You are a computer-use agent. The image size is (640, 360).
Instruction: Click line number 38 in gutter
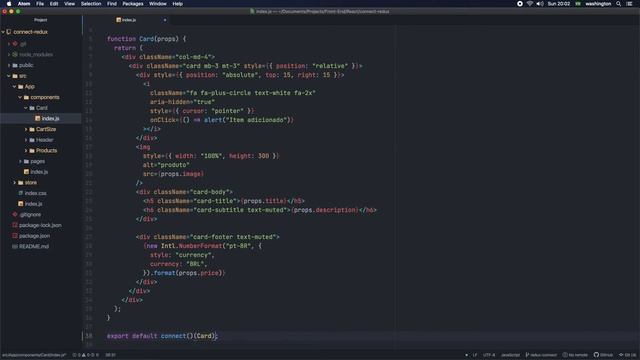[x=89, y=336]
